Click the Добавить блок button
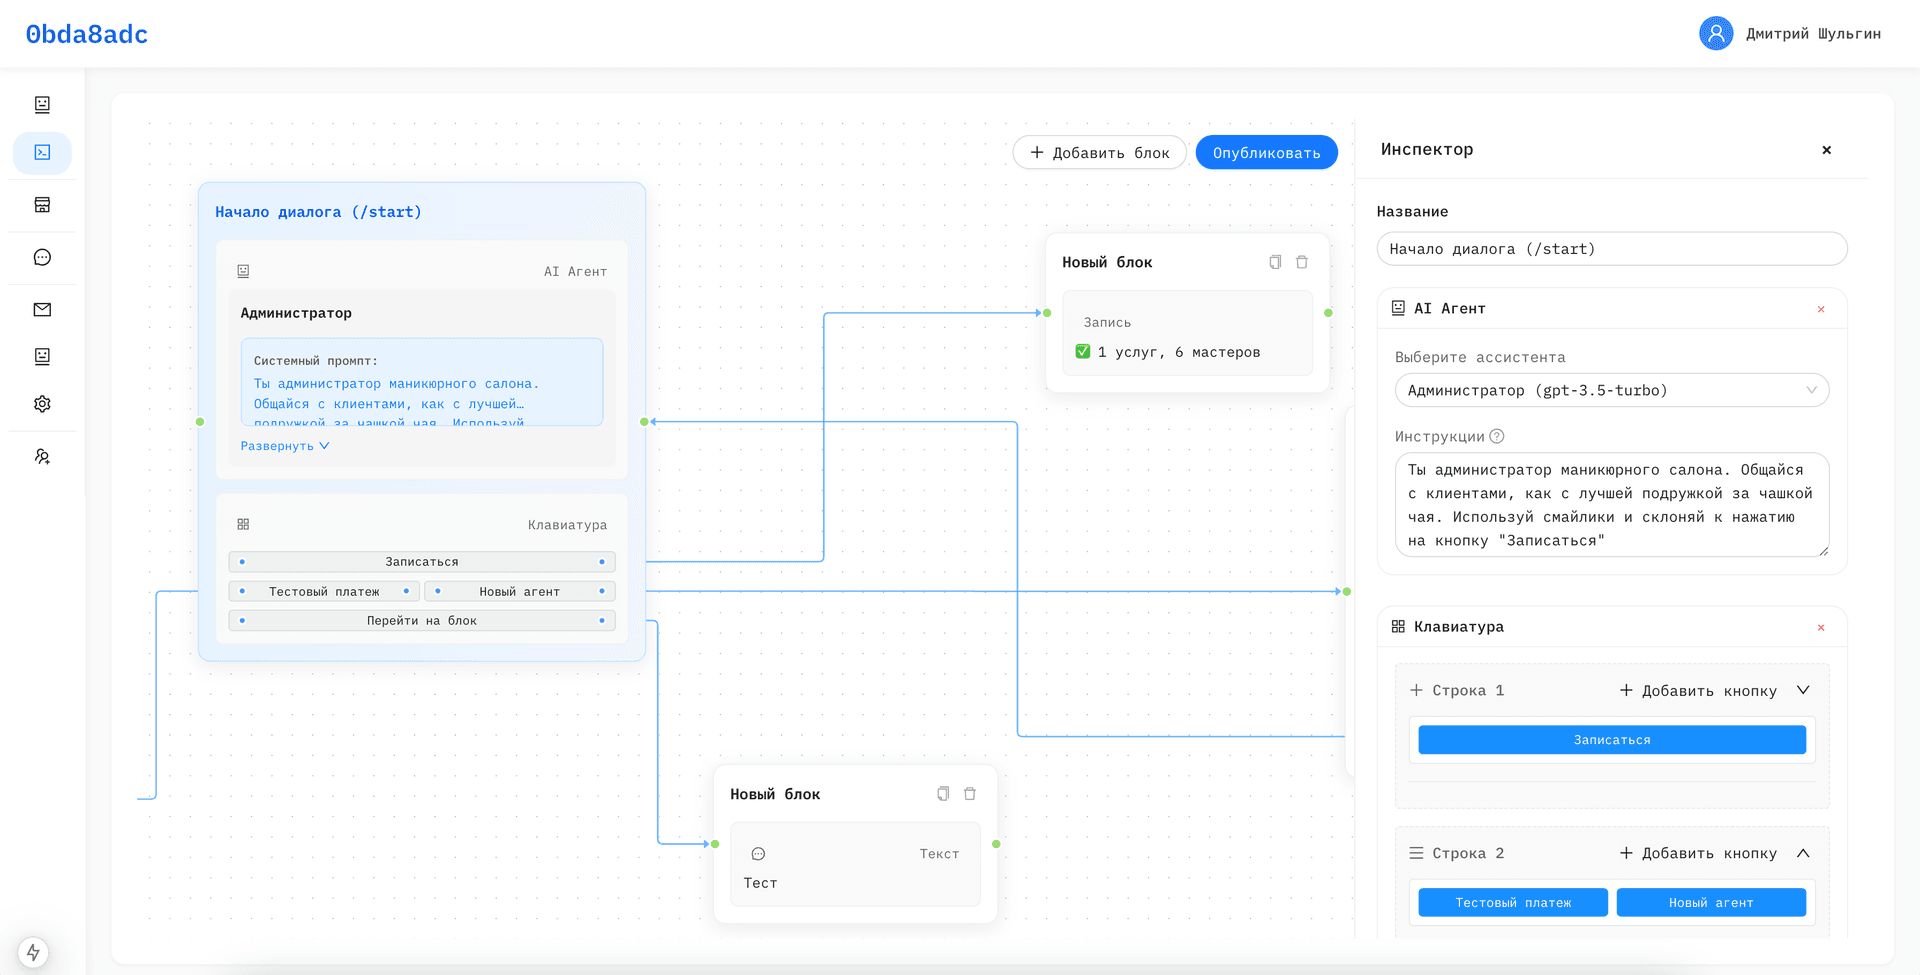 [1099, 152]
